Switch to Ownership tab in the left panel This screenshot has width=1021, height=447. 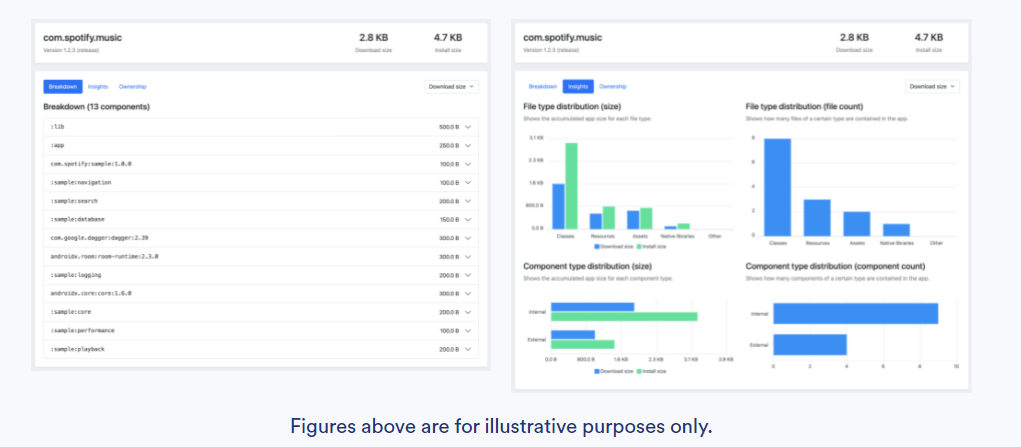132,87
